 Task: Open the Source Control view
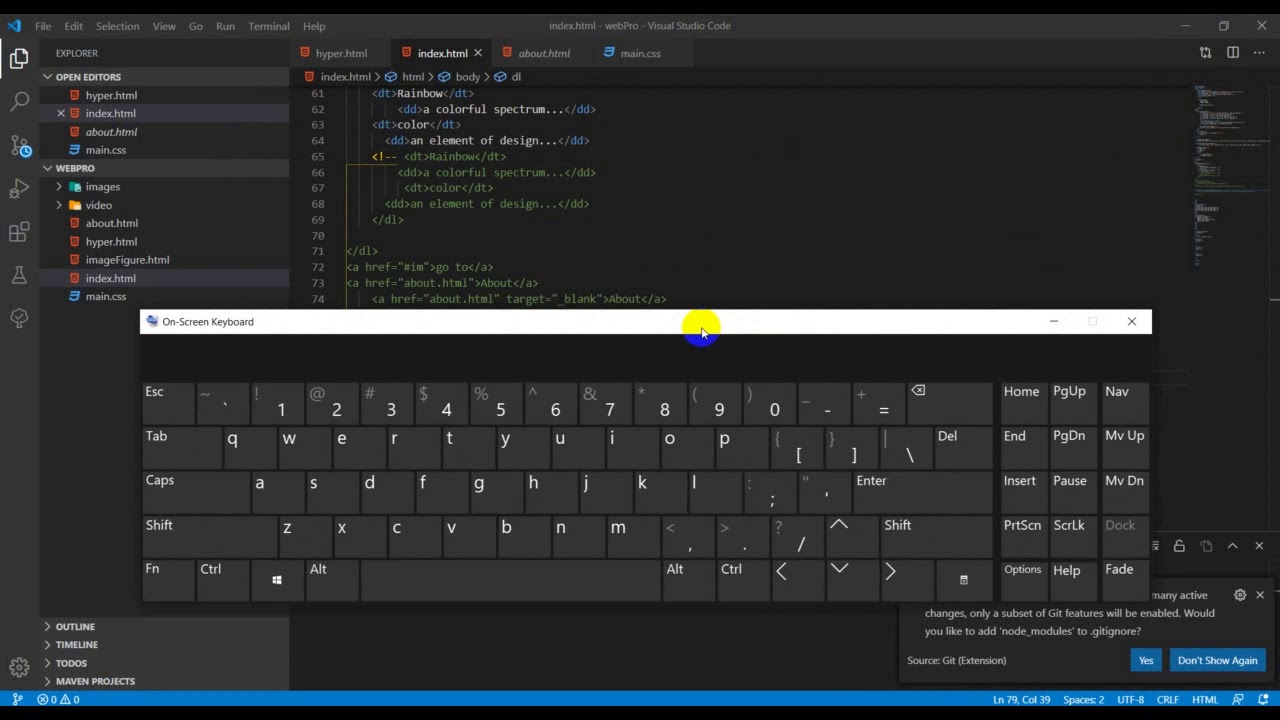(19, 146)
